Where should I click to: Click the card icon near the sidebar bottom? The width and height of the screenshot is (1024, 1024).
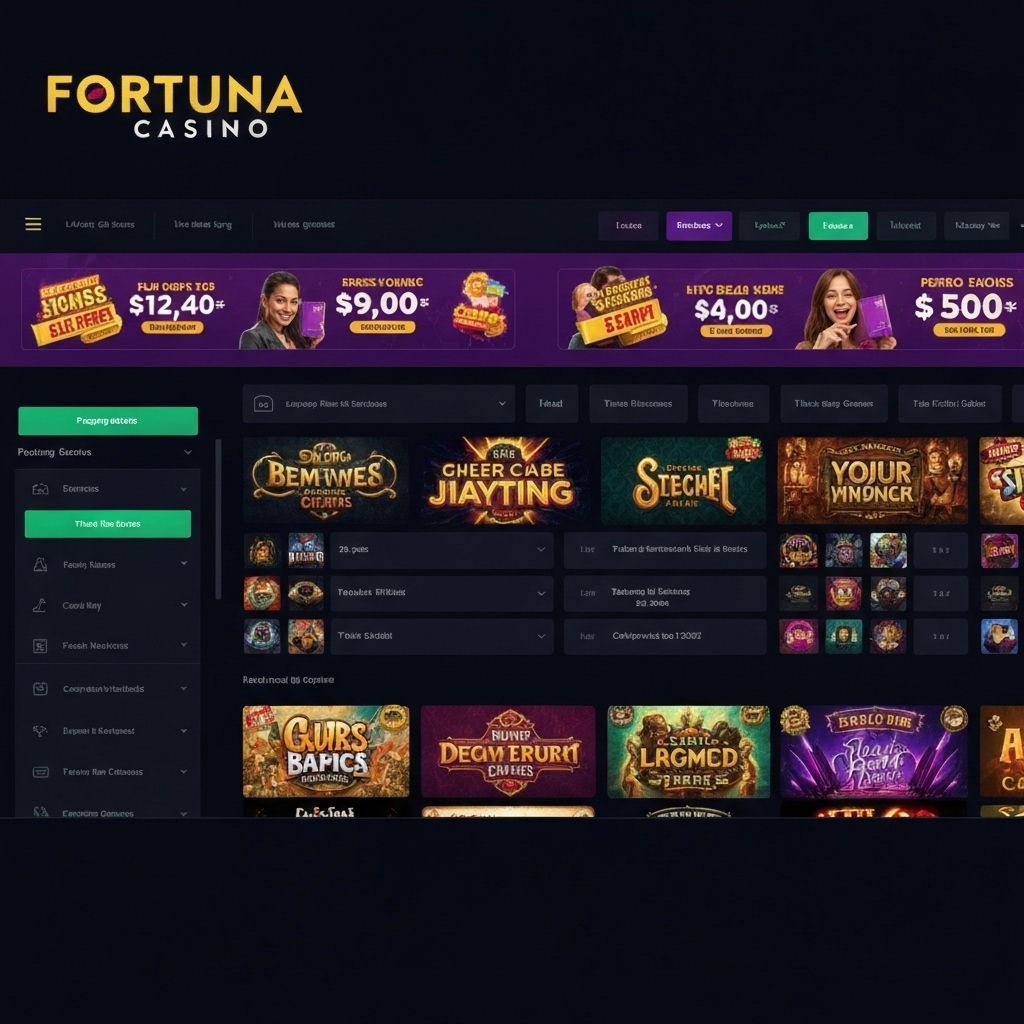pyautogui.click(x=40, y=772)
